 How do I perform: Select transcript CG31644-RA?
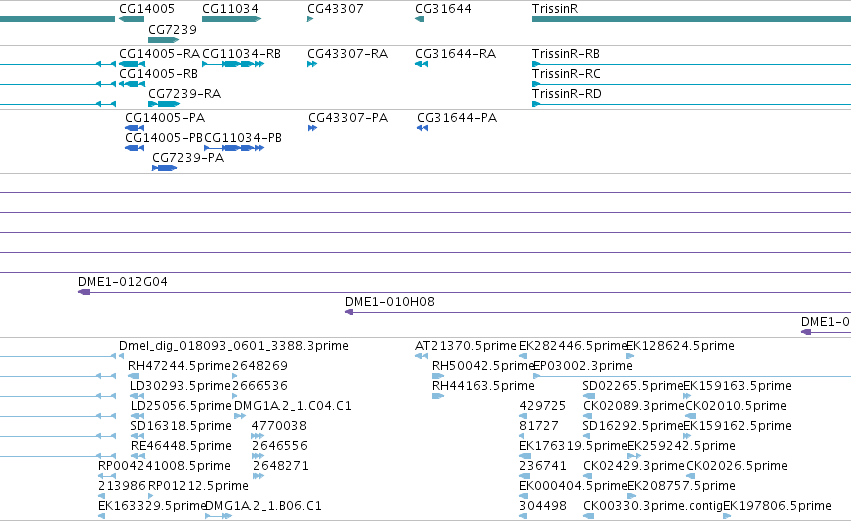point(455,54)
